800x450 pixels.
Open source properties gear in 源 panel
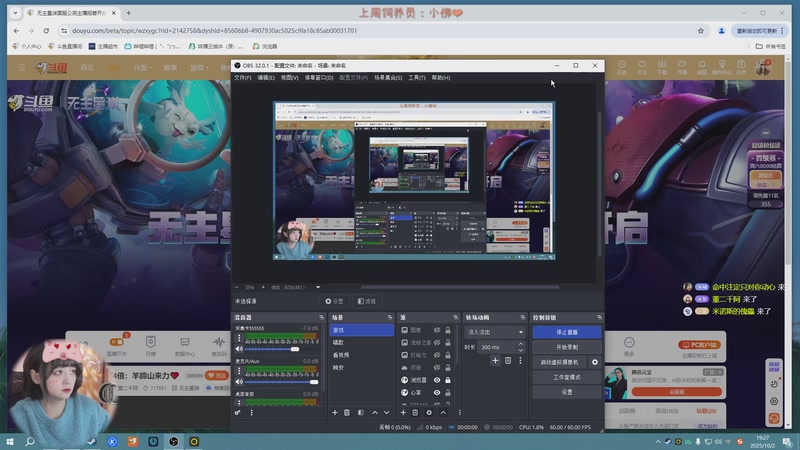pos(429,412)
